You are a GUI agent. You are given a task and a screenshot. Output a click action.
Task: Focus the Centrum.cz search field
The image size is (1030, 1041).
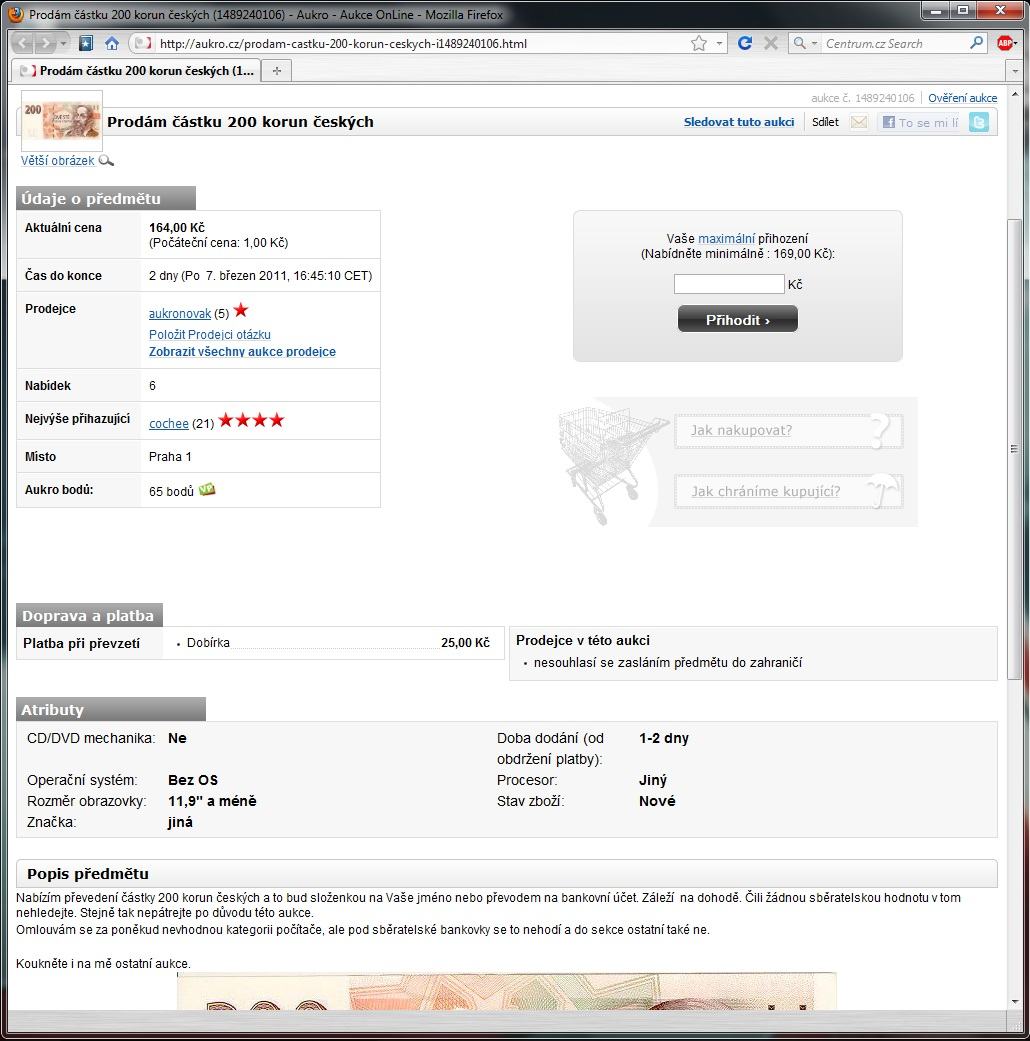tap(895, 44)
